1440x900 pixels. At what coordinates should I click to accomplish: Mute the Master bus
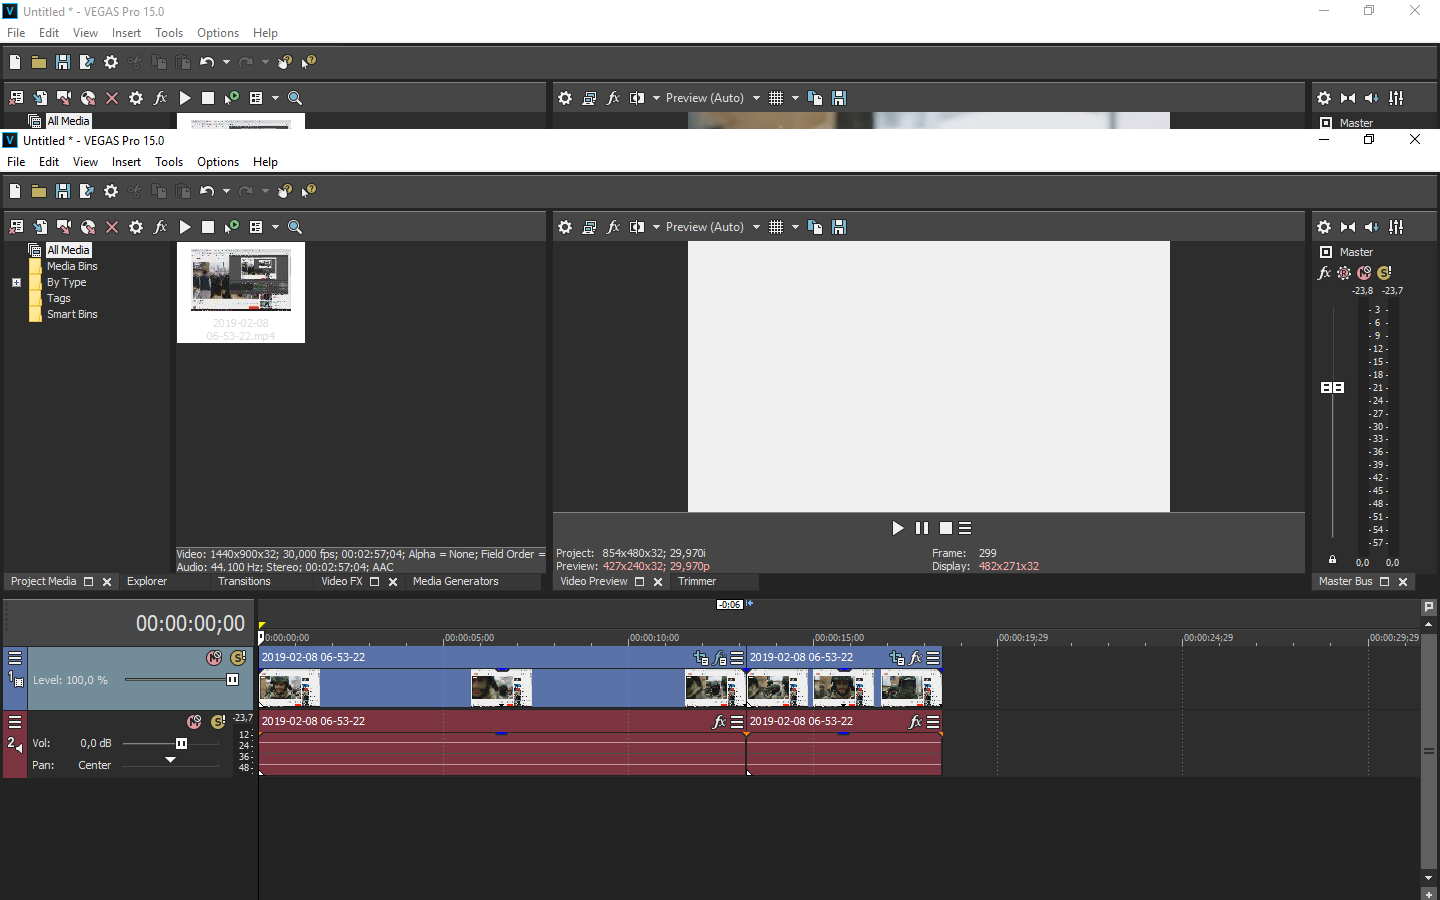coord(1364,273)
